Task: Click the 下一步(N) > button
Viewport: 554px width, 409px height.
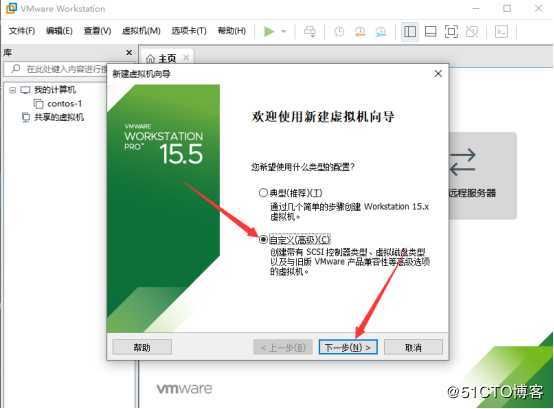Action: [x=348, y=348]
